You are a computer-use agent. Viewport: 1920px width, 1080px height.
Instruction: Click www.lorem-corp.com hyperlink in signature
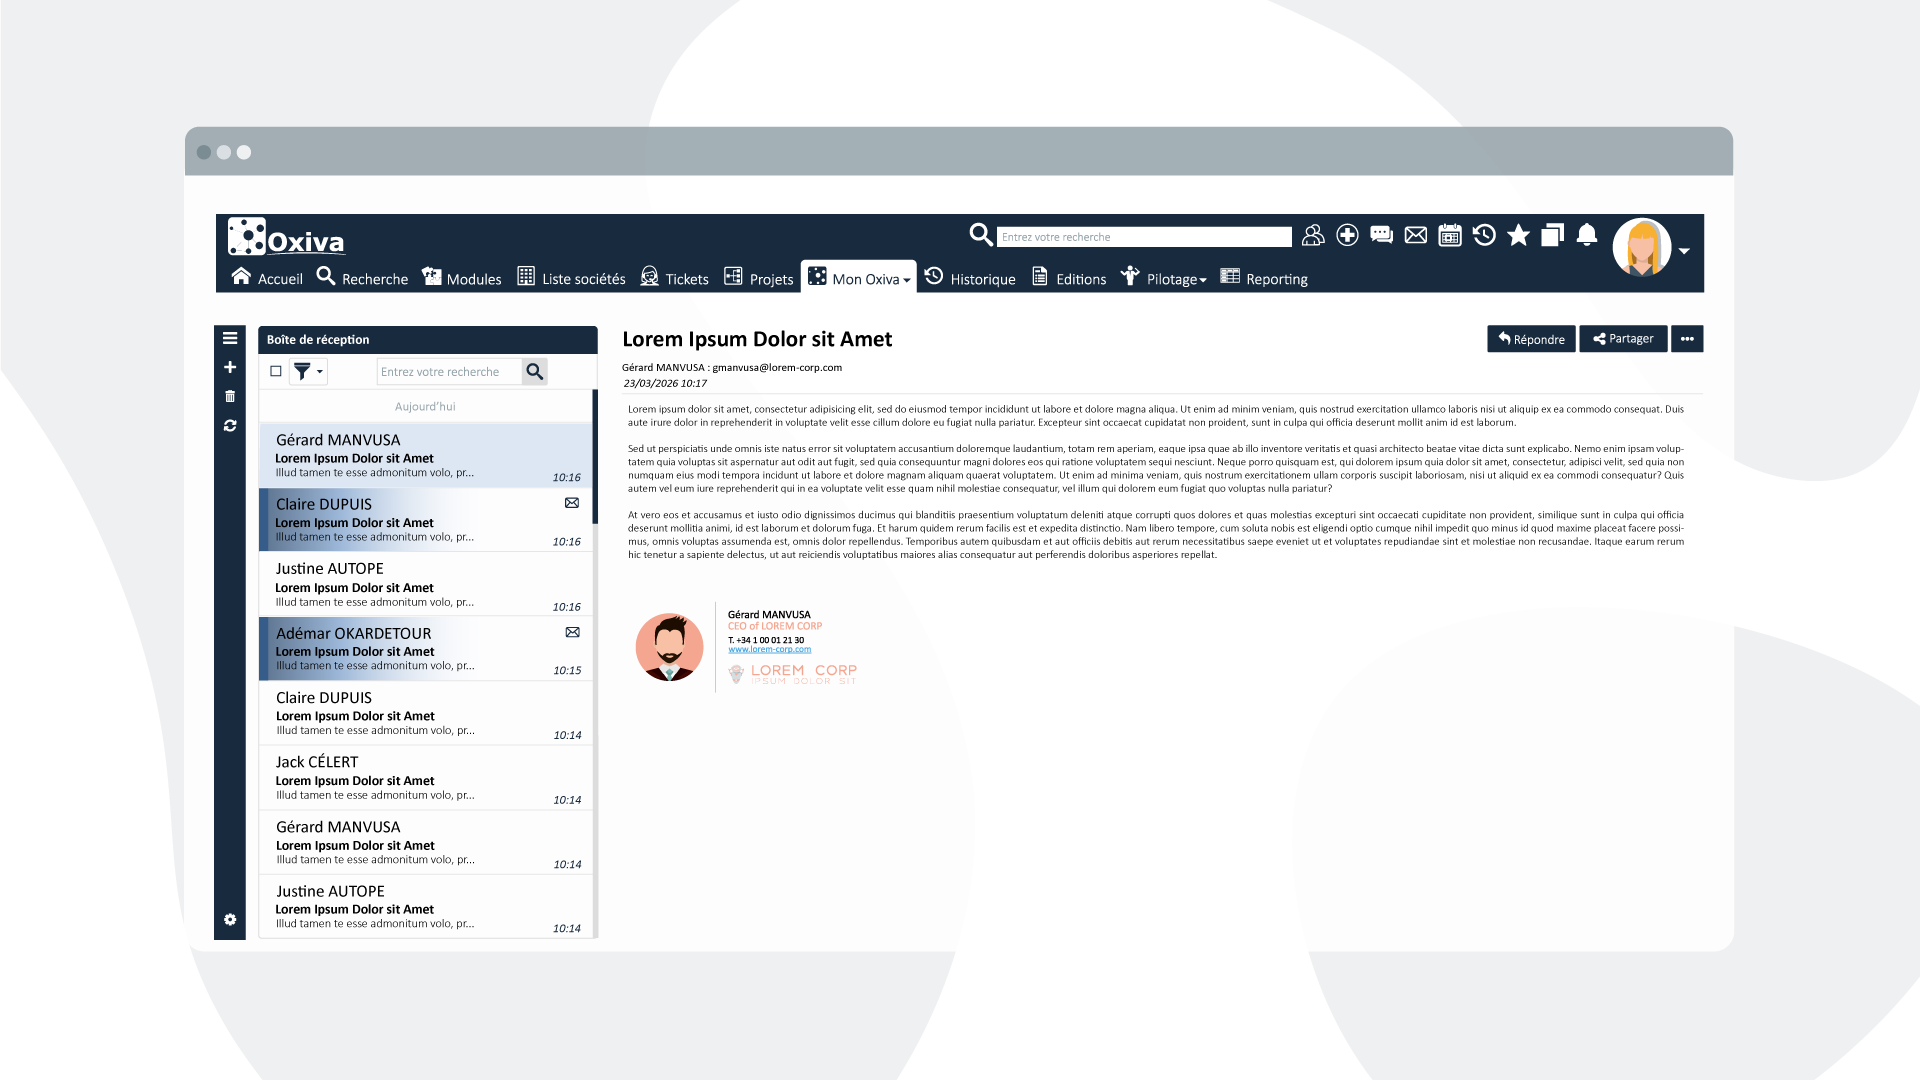pos(771,650)
